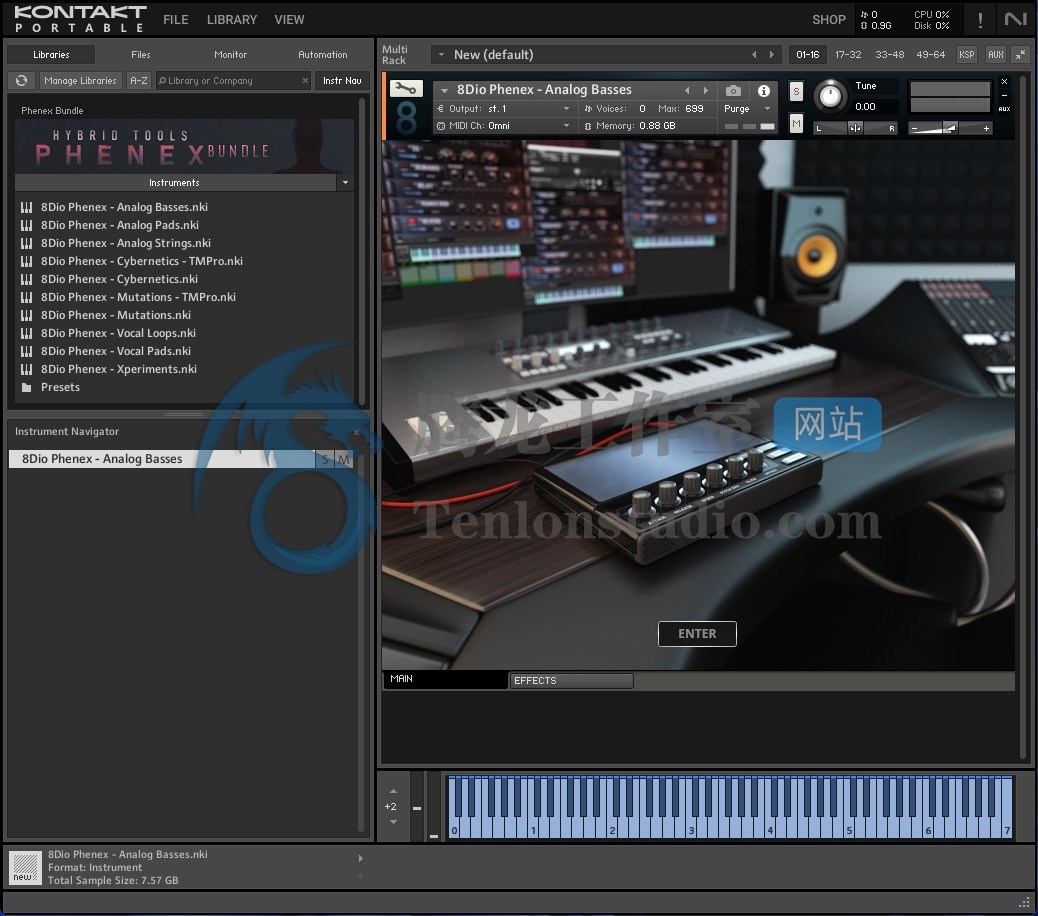Click the Native Instruments logo
This screenshot has height=916, width=1038.
point(1015,19)
